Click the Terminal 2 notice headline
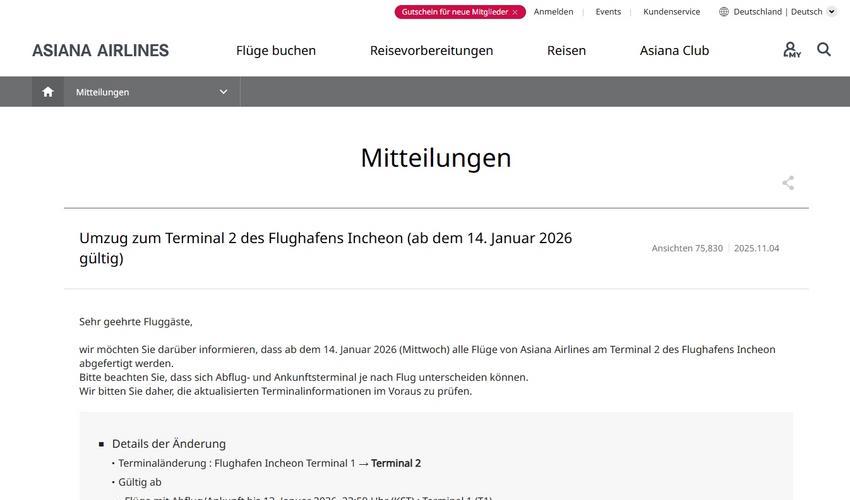Image resolution: width=850 pixels, height=500 pixels. [325, 248]
